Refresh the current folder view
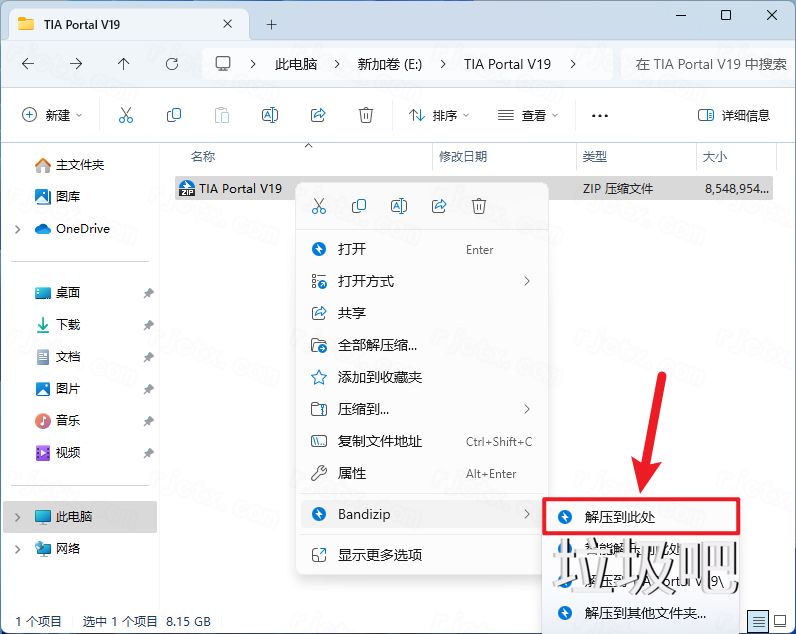Screen dimensions: 796x634 pyautogui.click(x=172, y=64)
